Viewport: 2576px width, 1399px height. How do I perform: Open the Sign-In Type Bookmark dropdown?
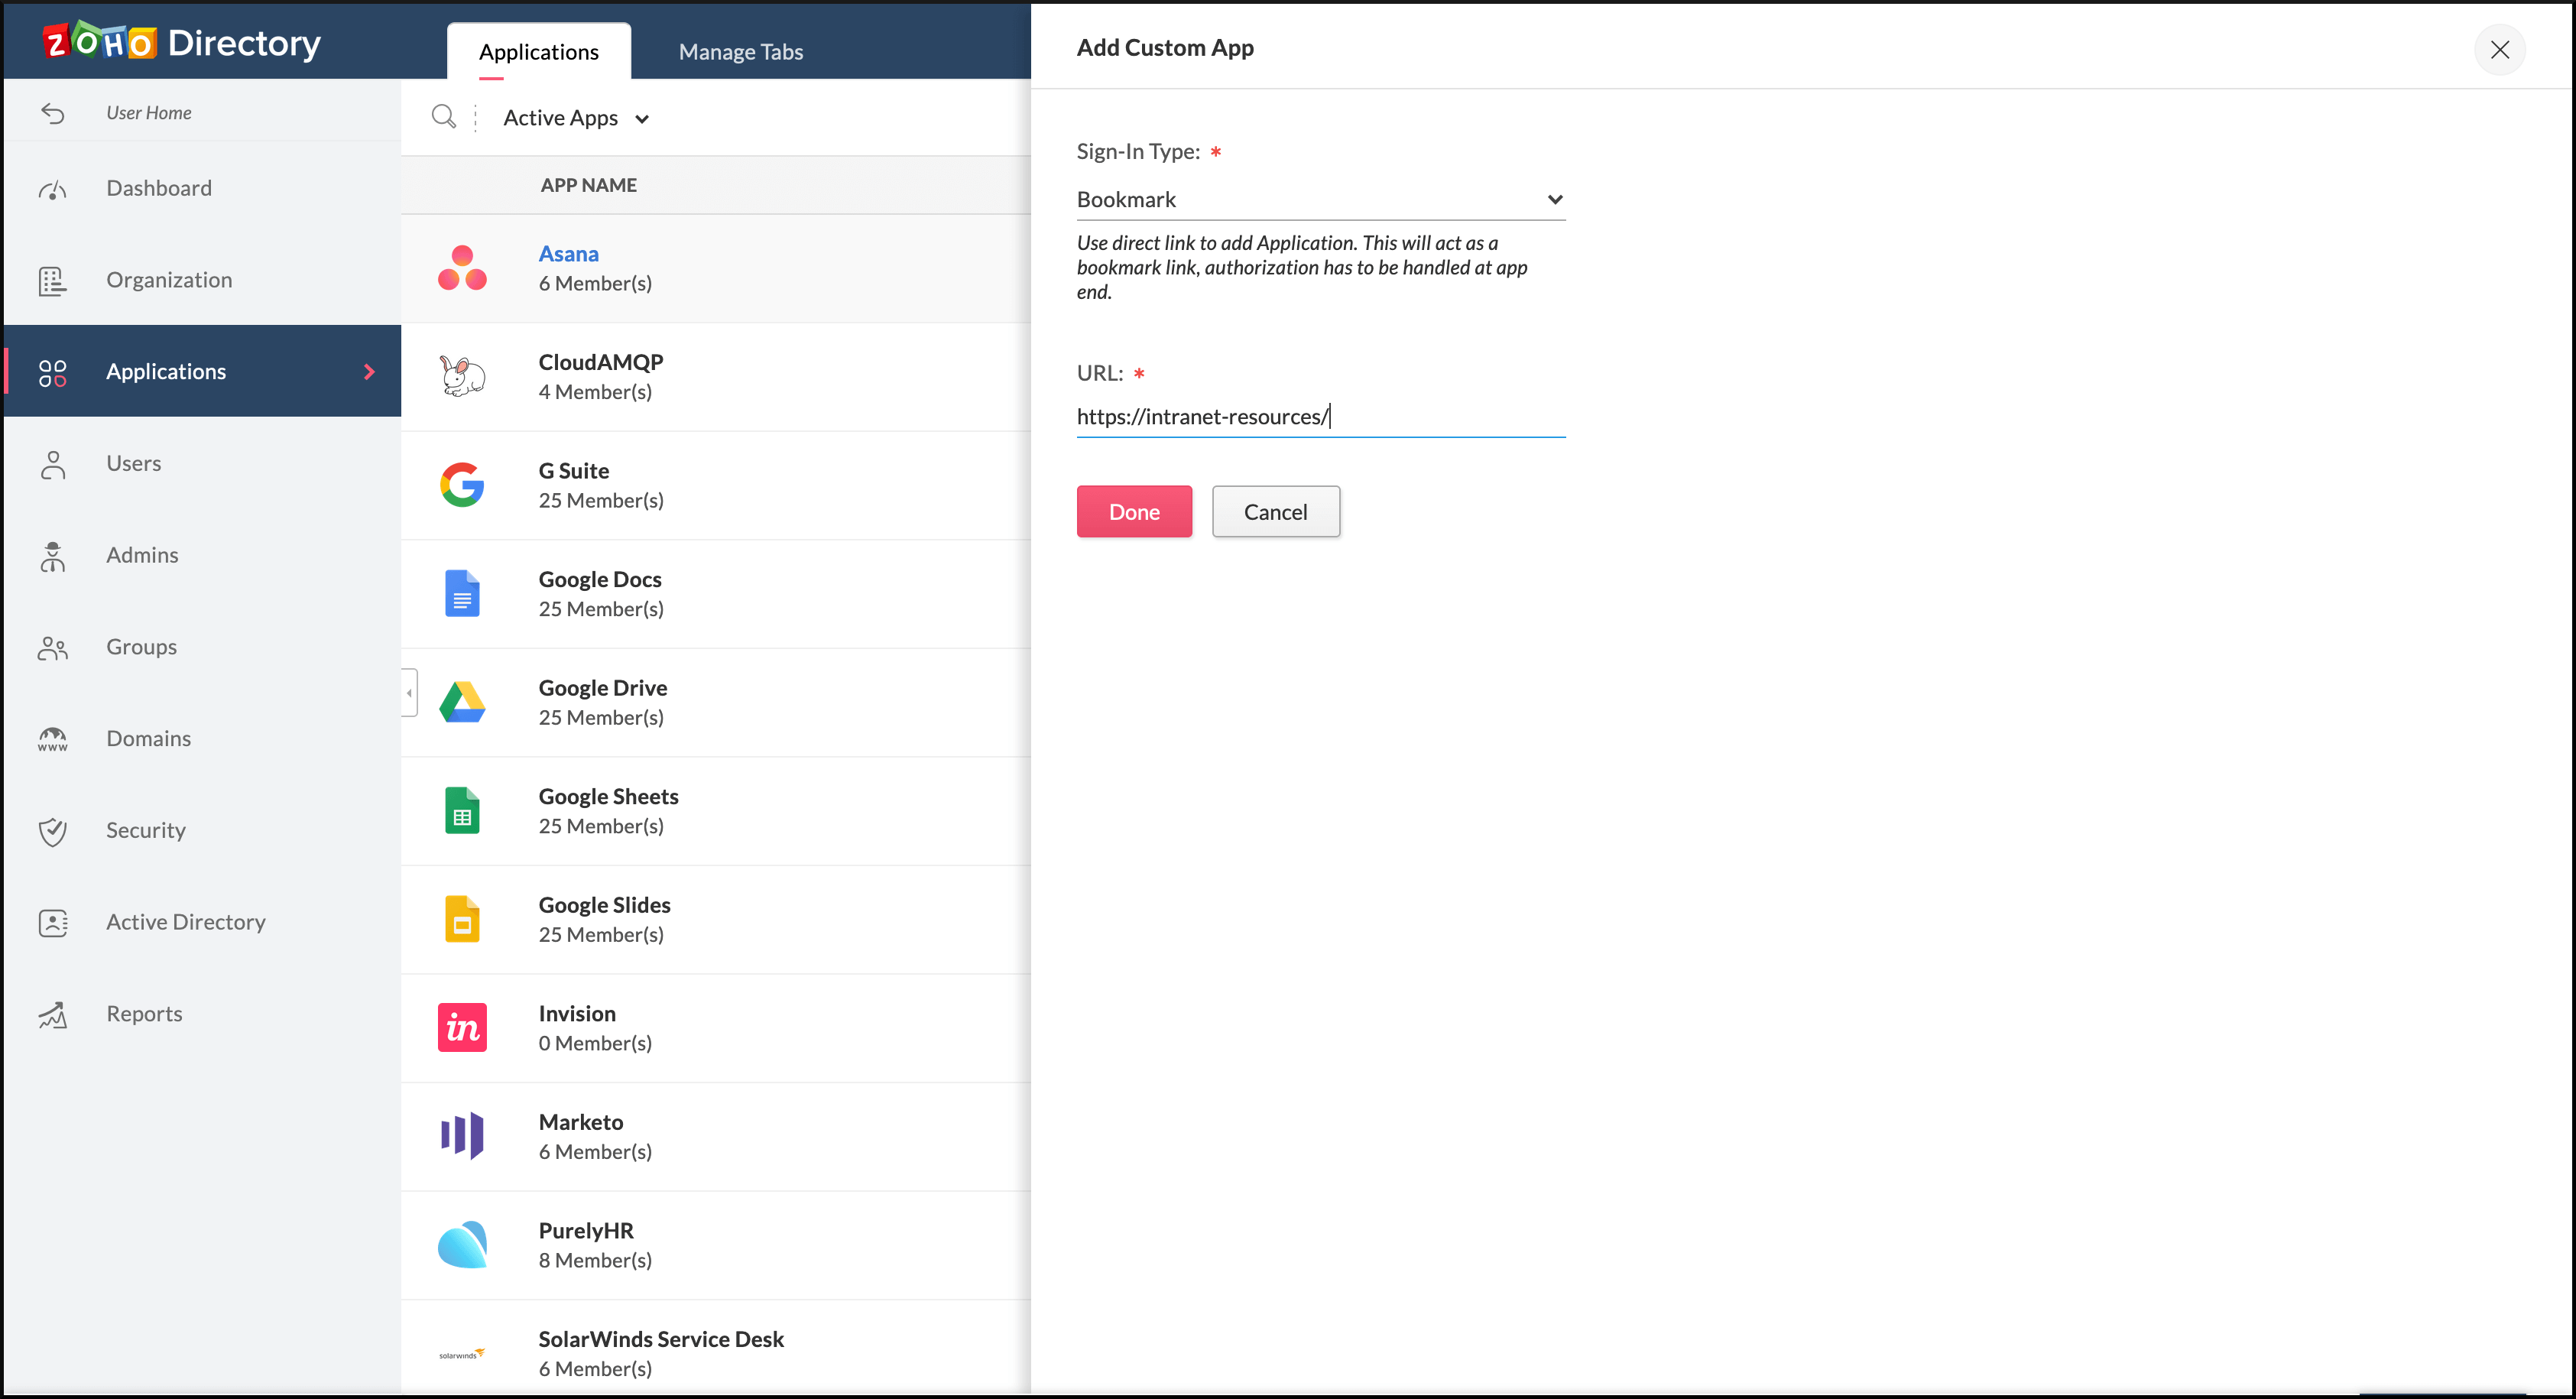1320,200
